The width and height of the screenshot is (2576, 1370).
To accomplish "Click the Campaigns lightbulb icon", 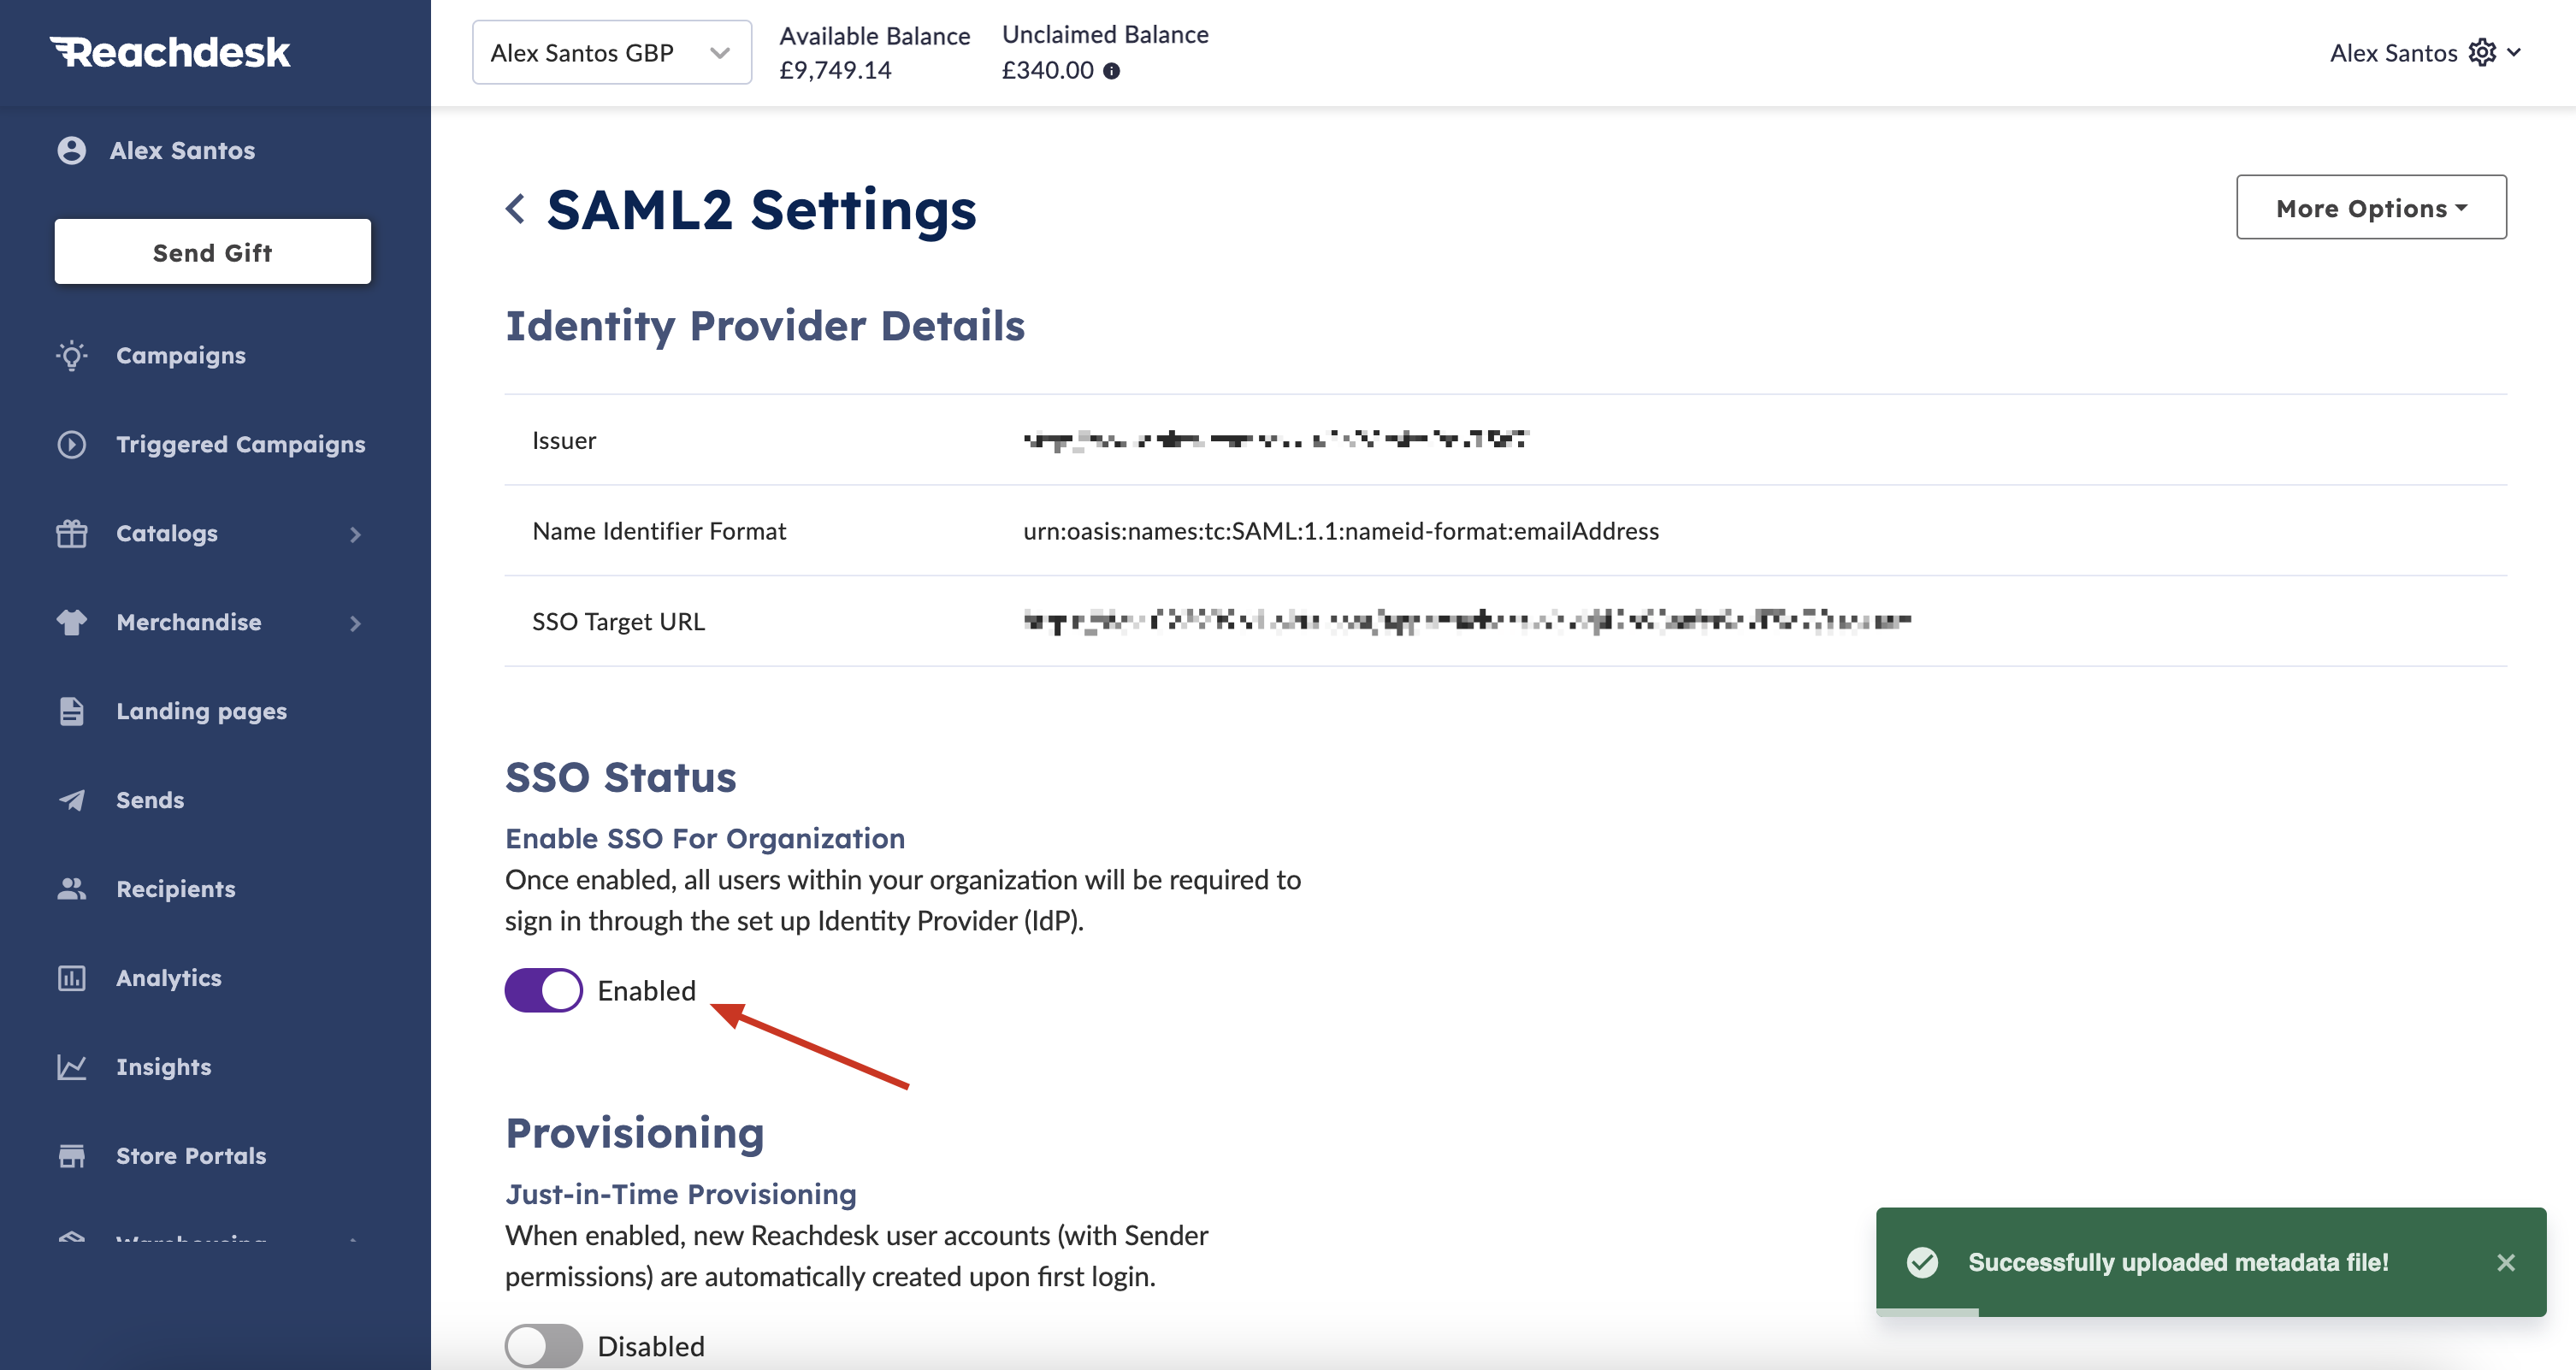I will tap(71, 355).
